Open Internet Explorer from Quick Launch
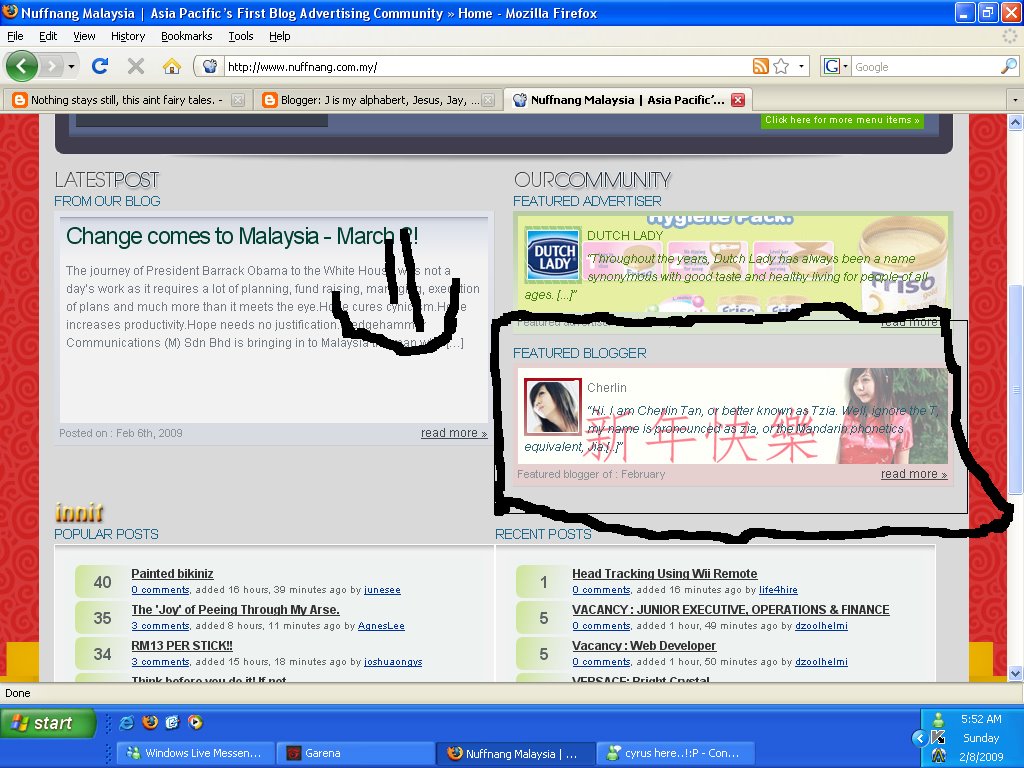Screen dimensions: 1024x768 coord(127,722)
